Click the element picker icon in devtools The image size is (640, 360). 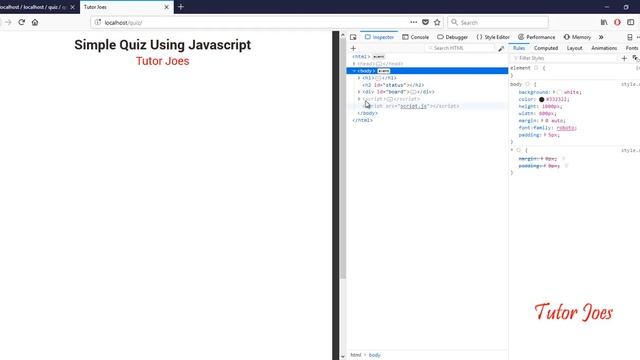pos(353,37)
